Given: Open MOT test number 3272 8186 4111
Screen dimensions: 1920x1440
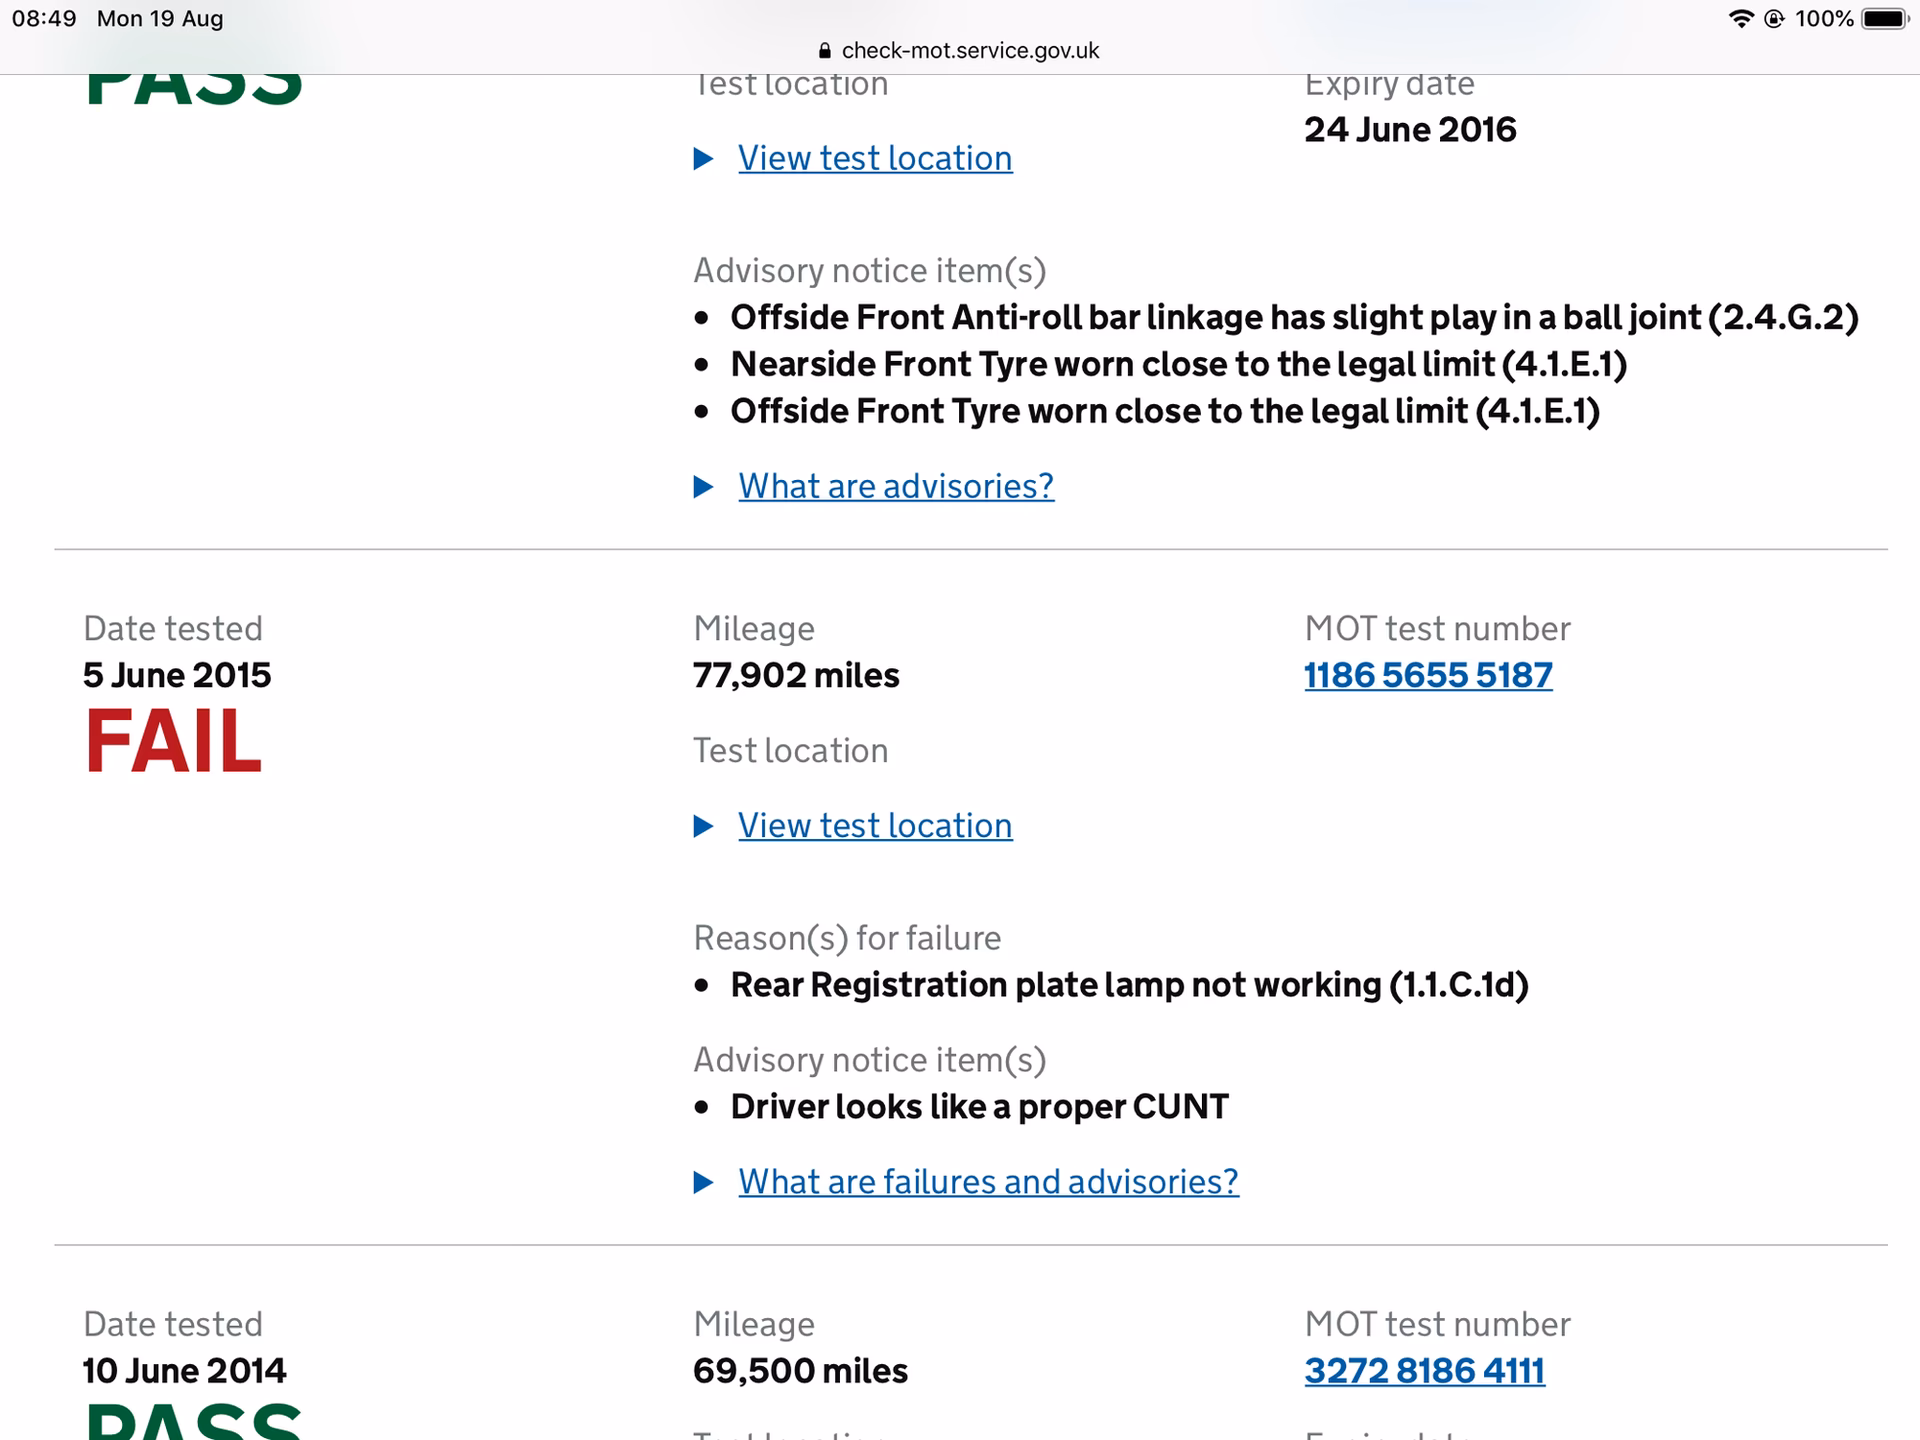Looking at the screenshot, I should (1424, 1371).
